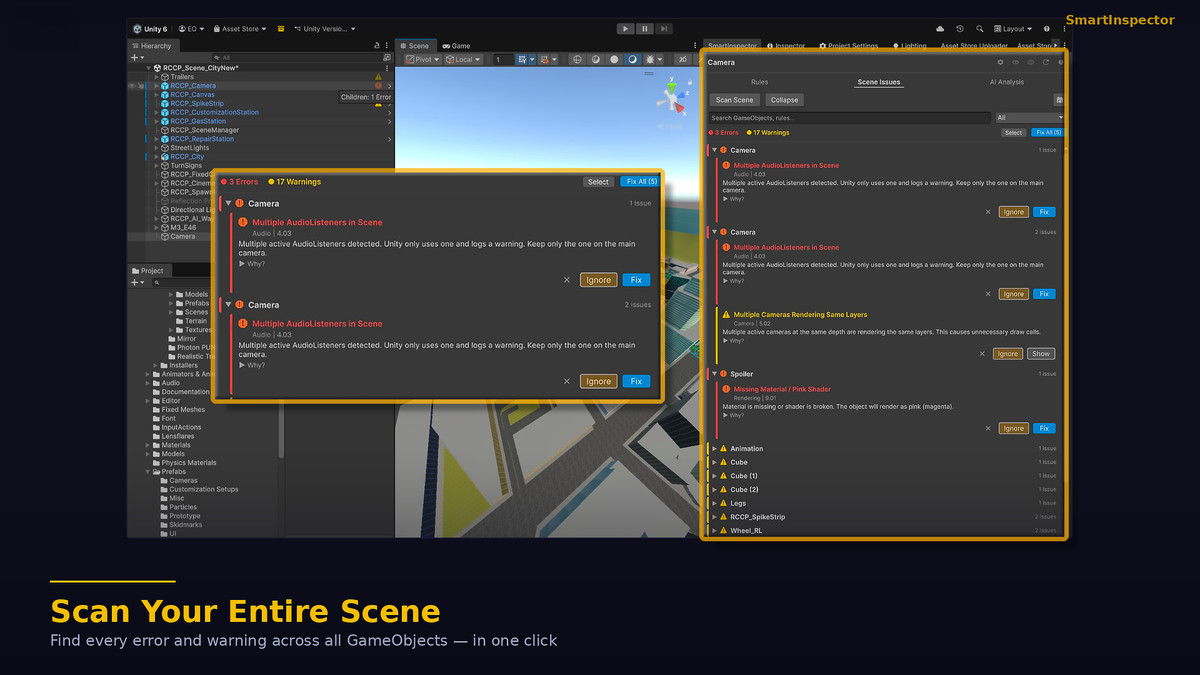Click Fix for Missing Material / Pink Shader

pos(1043,428)
